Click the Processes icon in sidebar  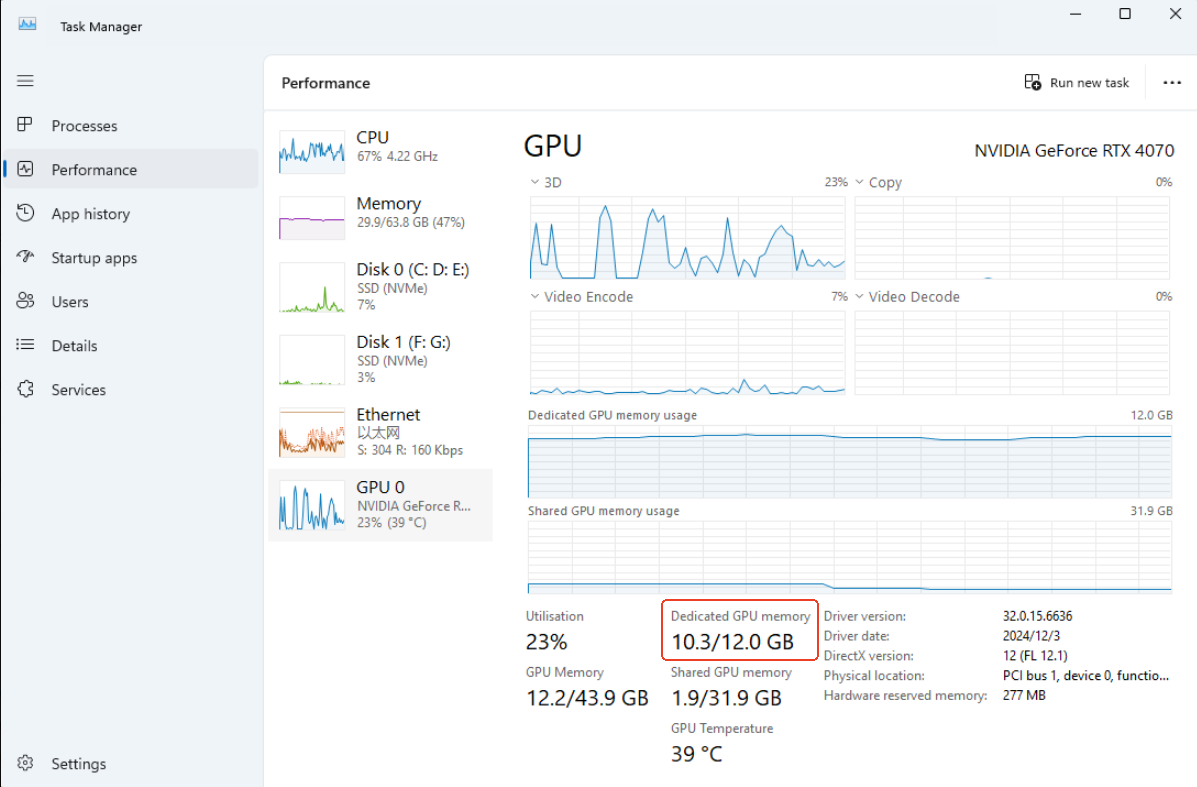(25, 124)
